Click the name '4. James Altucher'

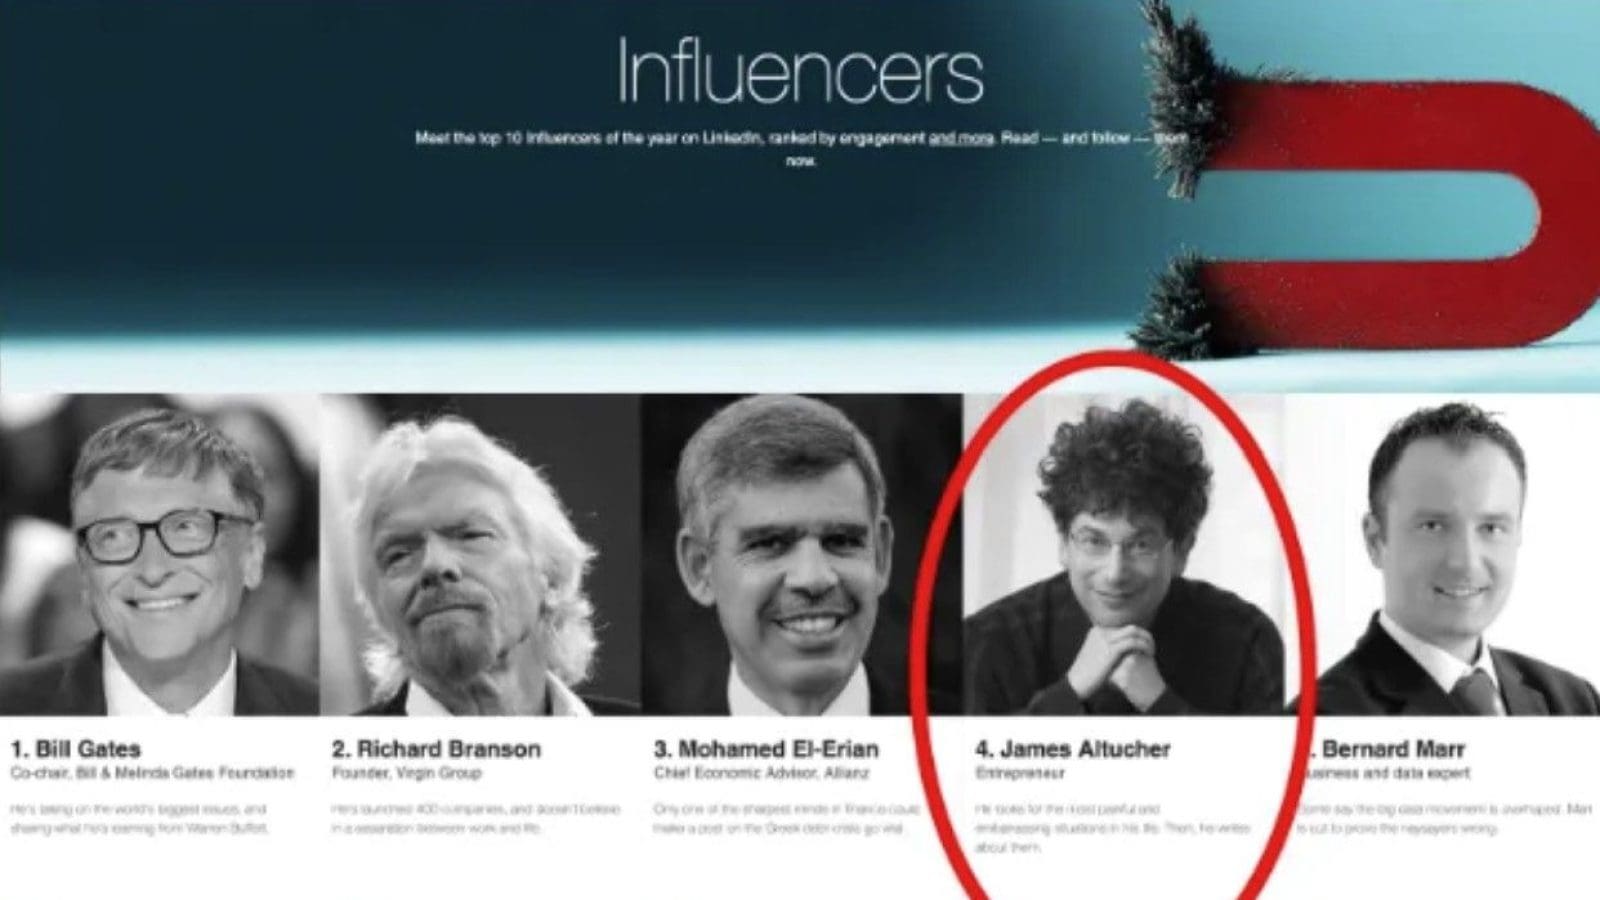pos(1073,749)
